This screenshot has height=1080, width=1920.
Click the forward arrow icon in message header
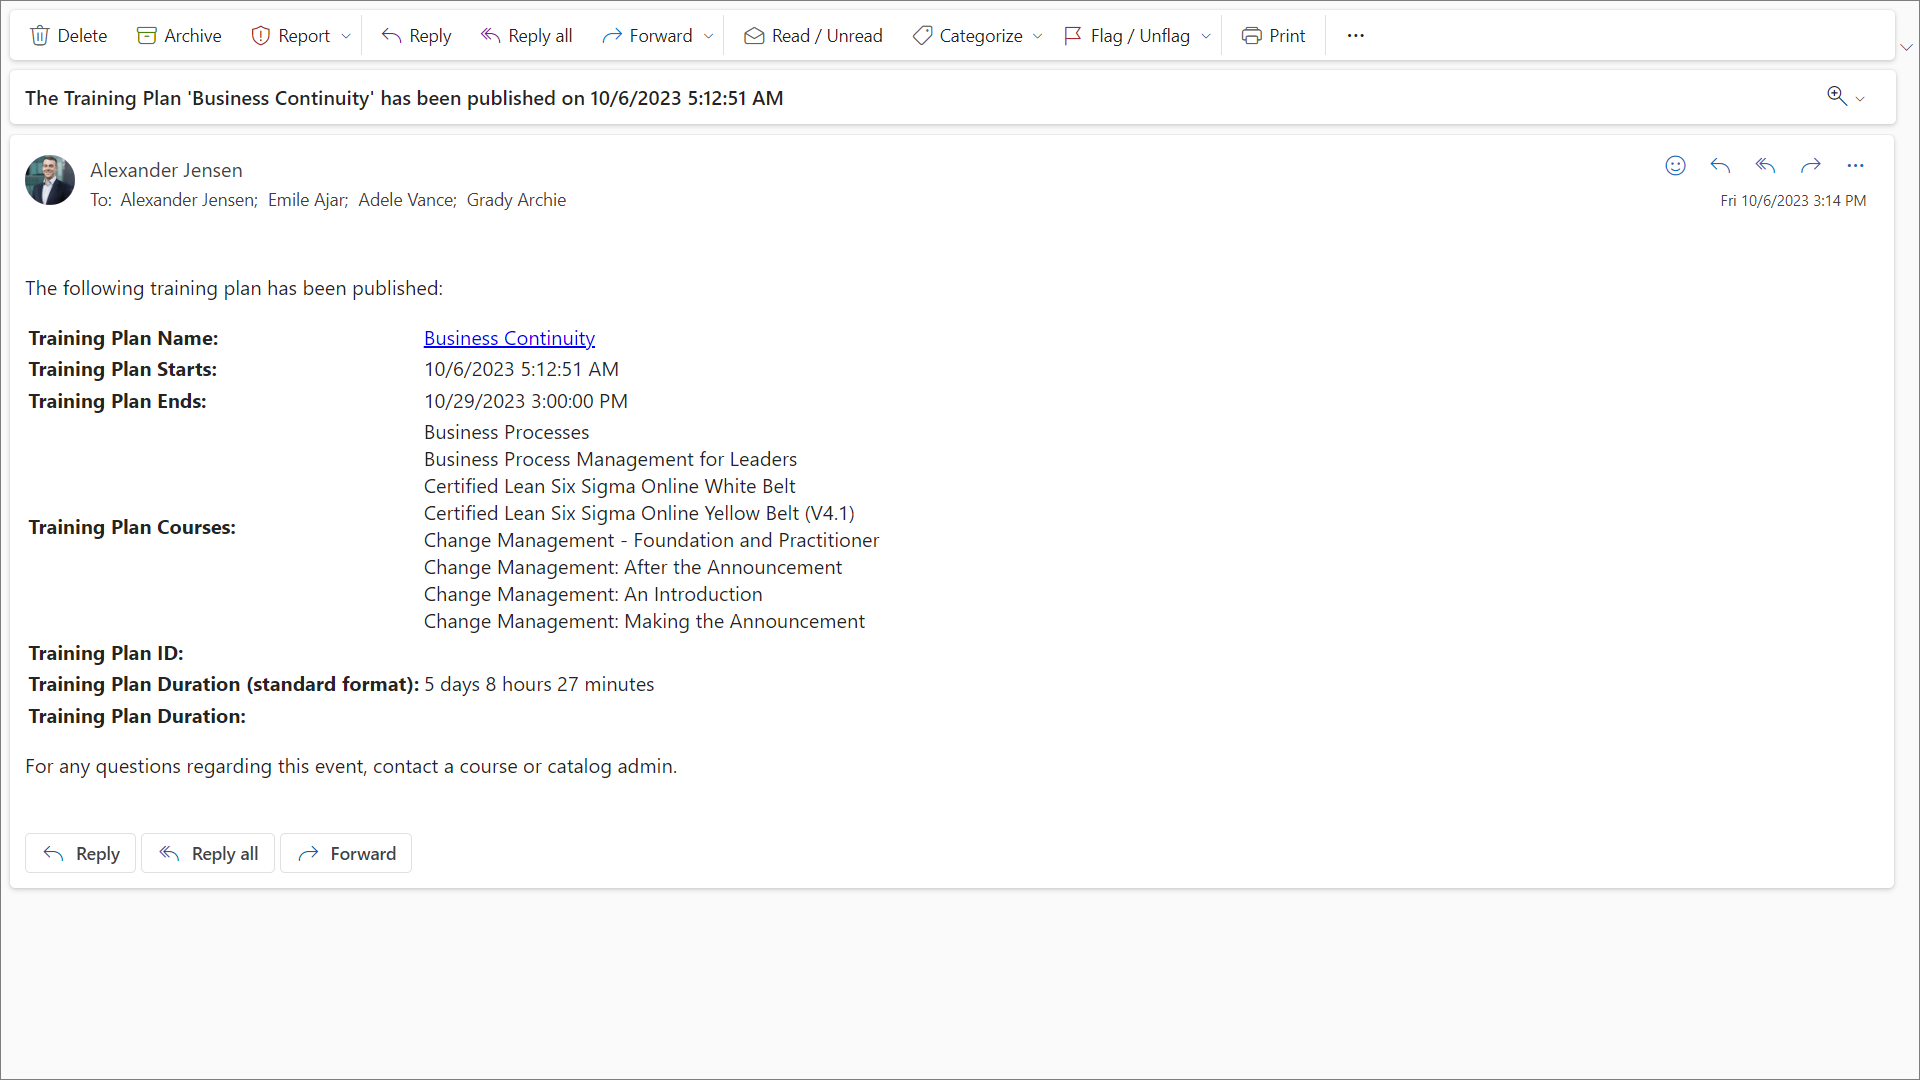tap(1810, 166)
